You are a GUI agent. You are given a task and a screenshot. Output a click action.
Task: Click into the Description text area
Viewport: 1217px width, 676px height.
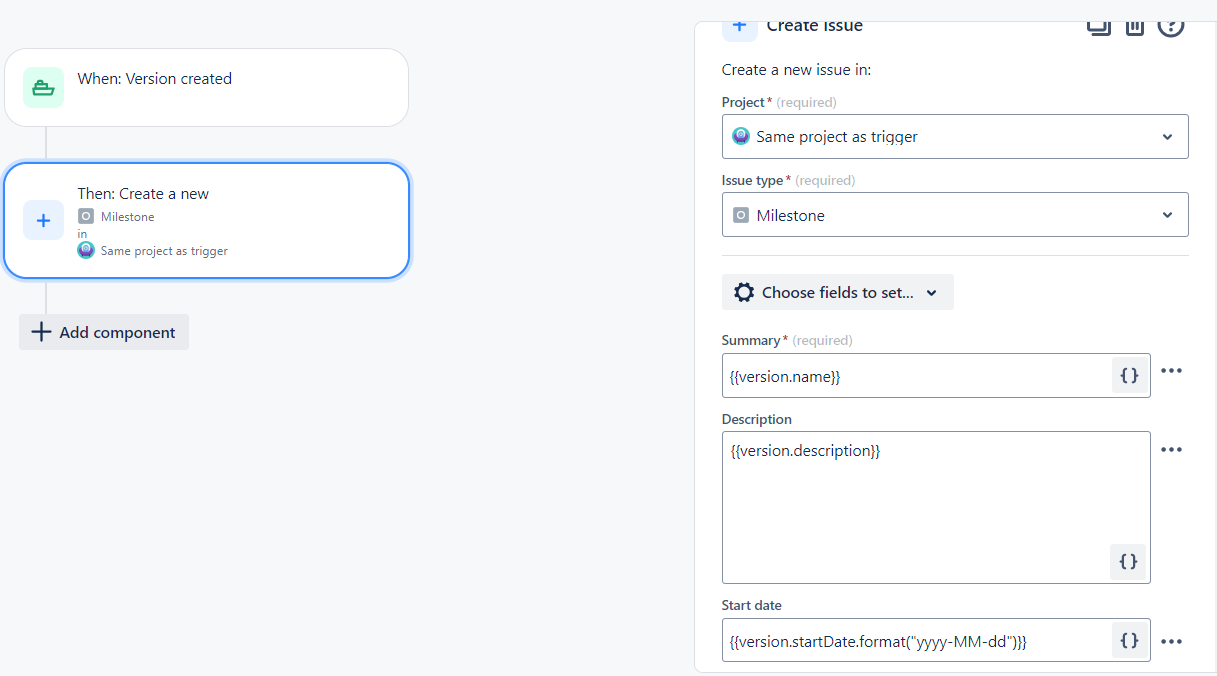(936, 507)
